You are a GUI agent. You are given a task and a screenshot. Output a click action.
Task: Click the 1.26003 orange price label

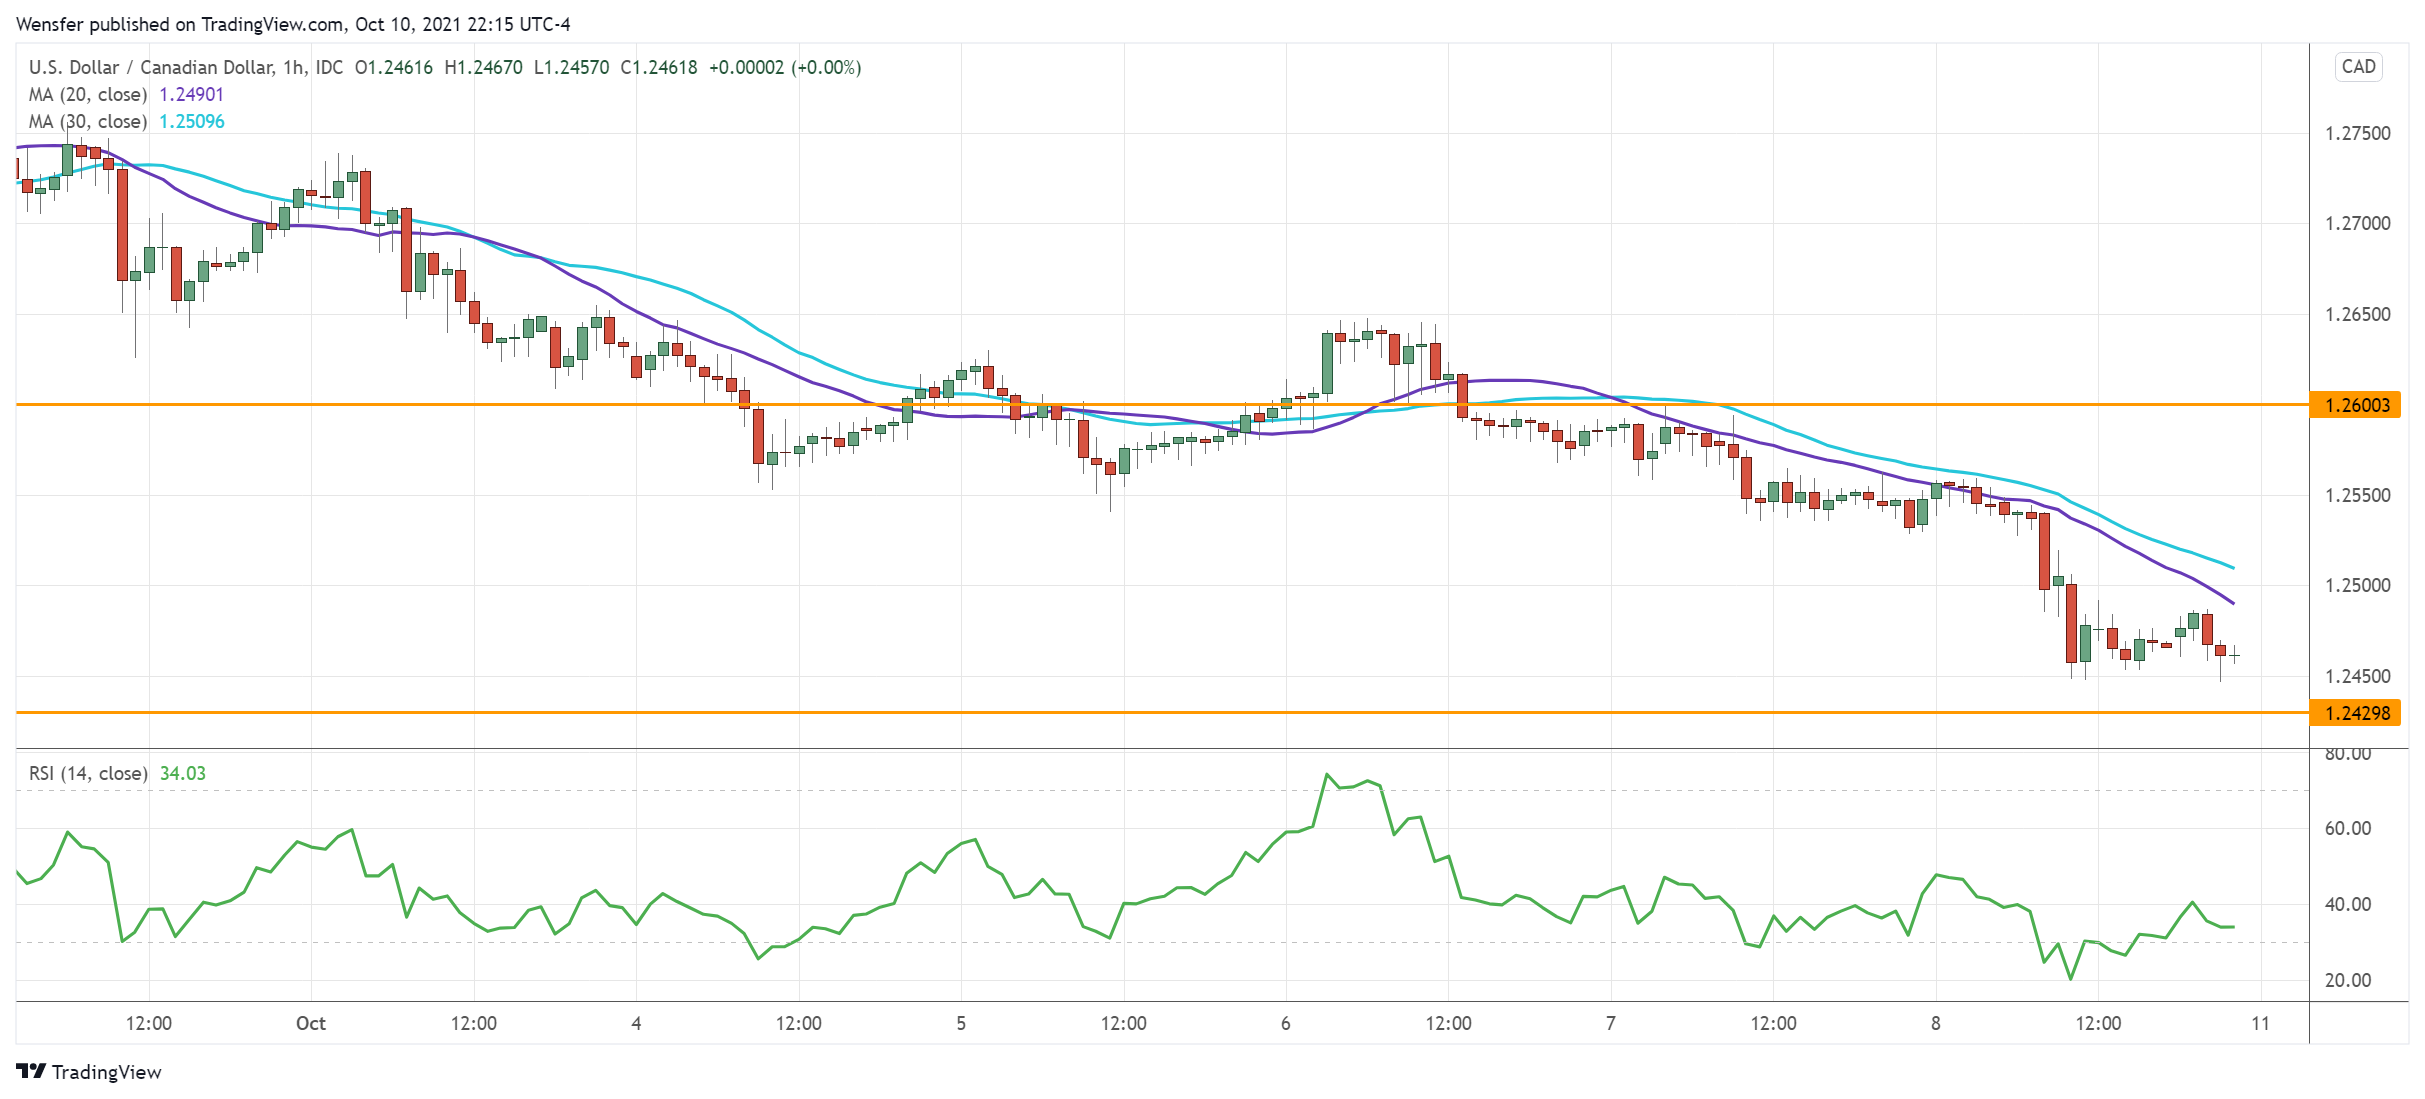coord(2356,405)
